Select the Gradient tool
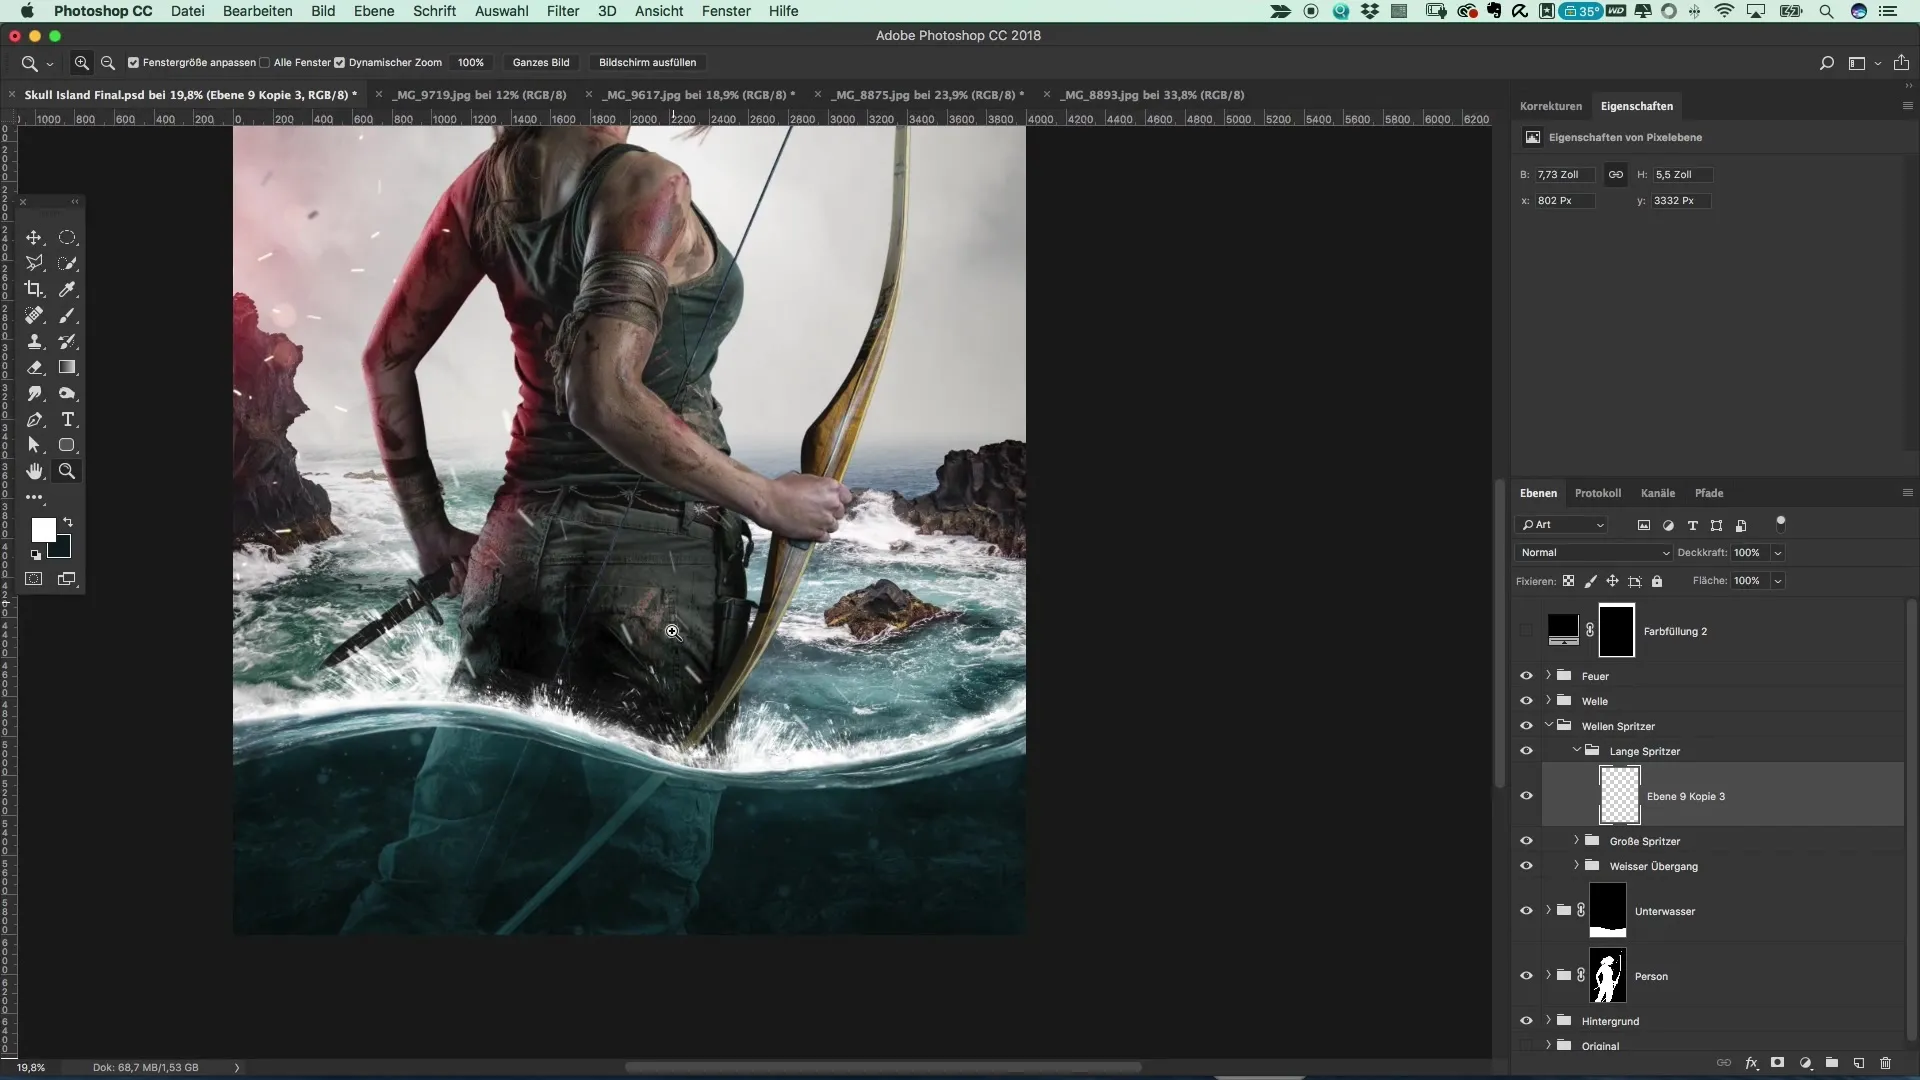The width and height of the screenshot is (1920, 1080). click(x=67, y=367)
